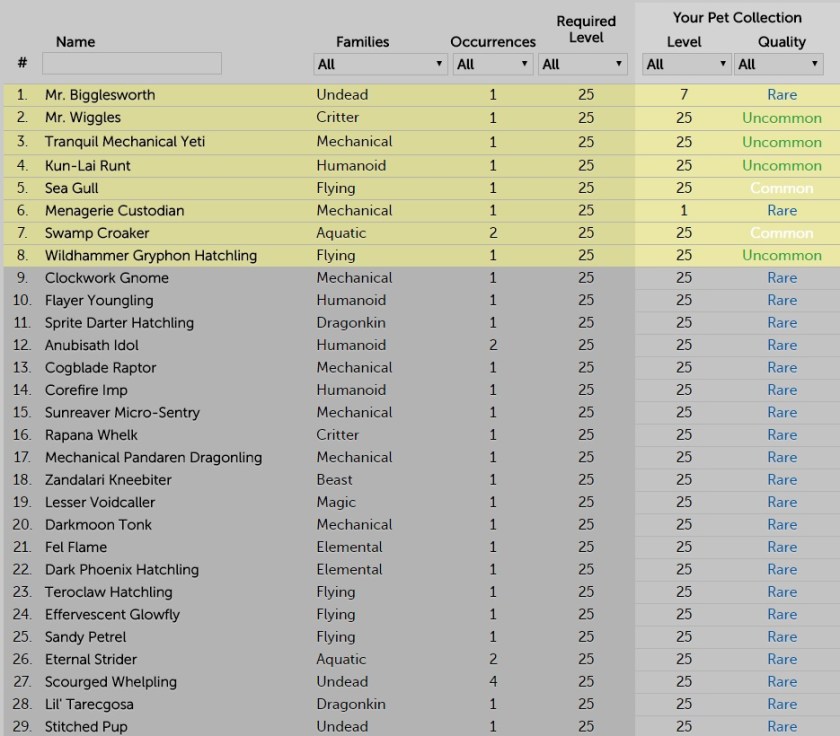
Task: Select the Tranquil Mechanical Yeti row
Action: point(125,141)
